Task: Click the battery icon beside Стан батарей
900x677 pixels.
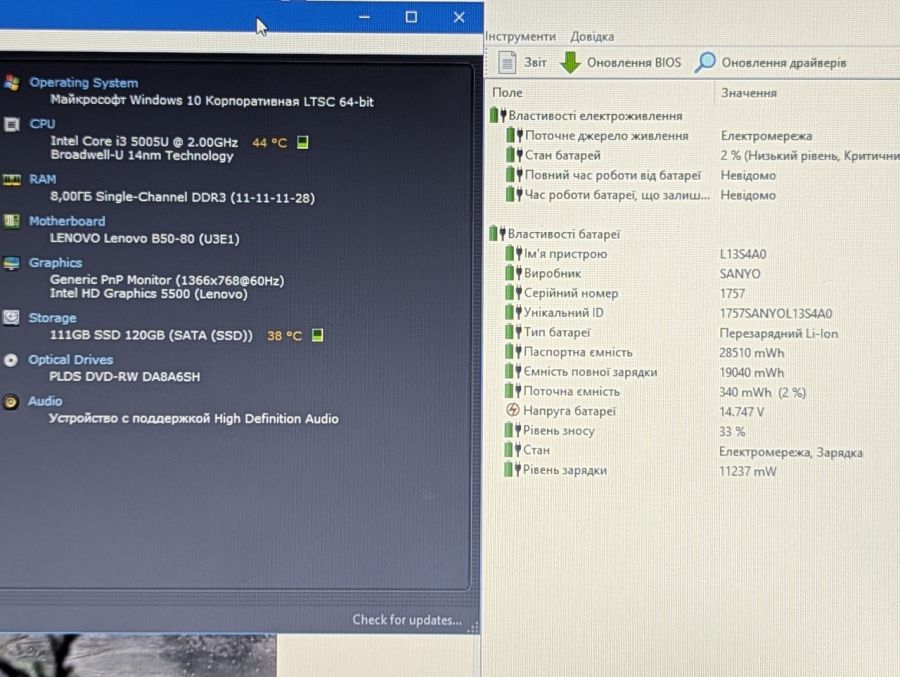Action: 514,154
